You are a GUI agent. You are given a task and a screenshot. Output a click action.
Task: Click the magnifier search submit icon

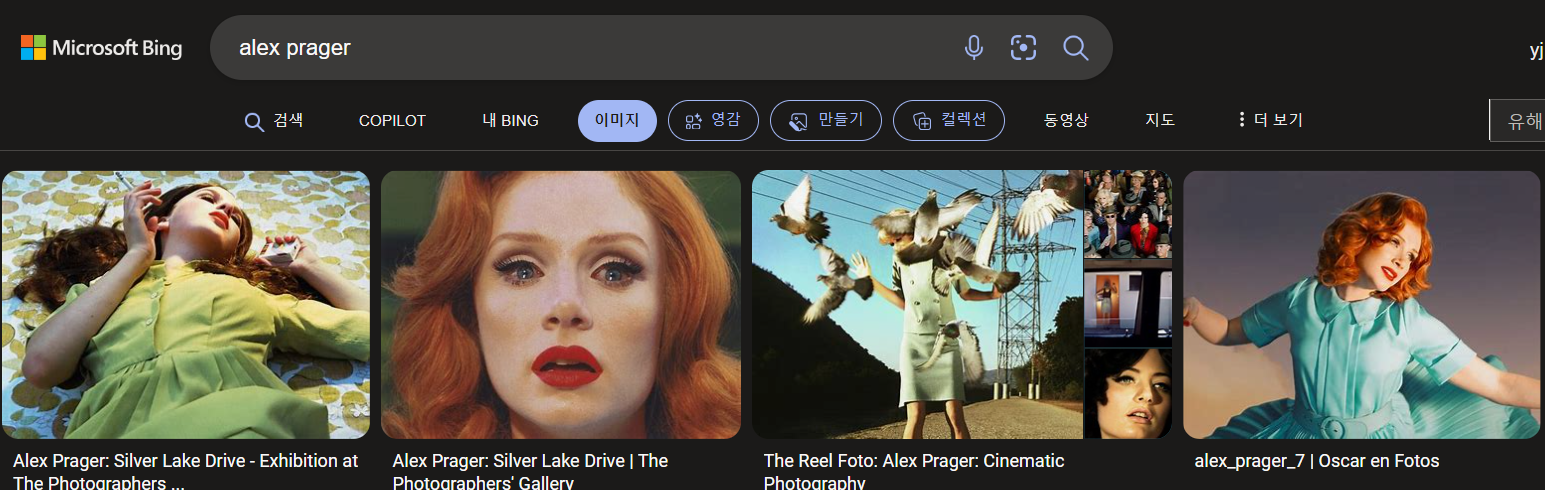tap(1075, 47)
